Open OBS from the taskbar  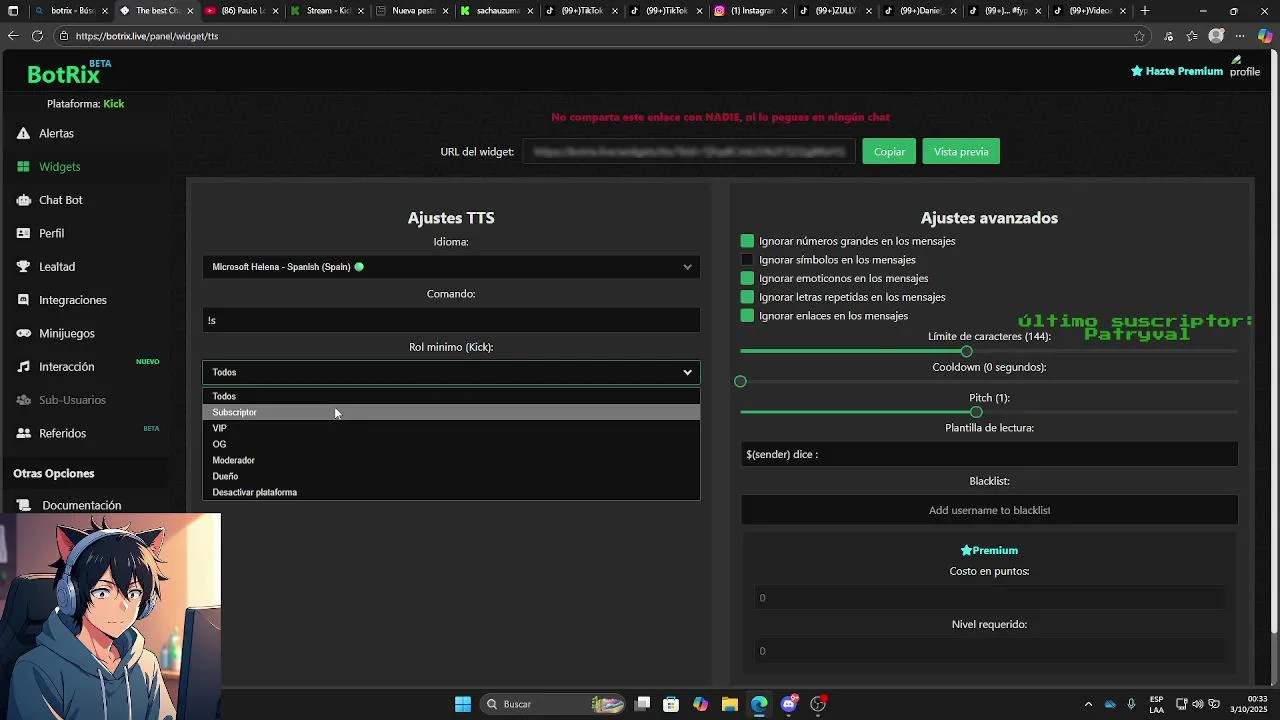click(818, 704)
